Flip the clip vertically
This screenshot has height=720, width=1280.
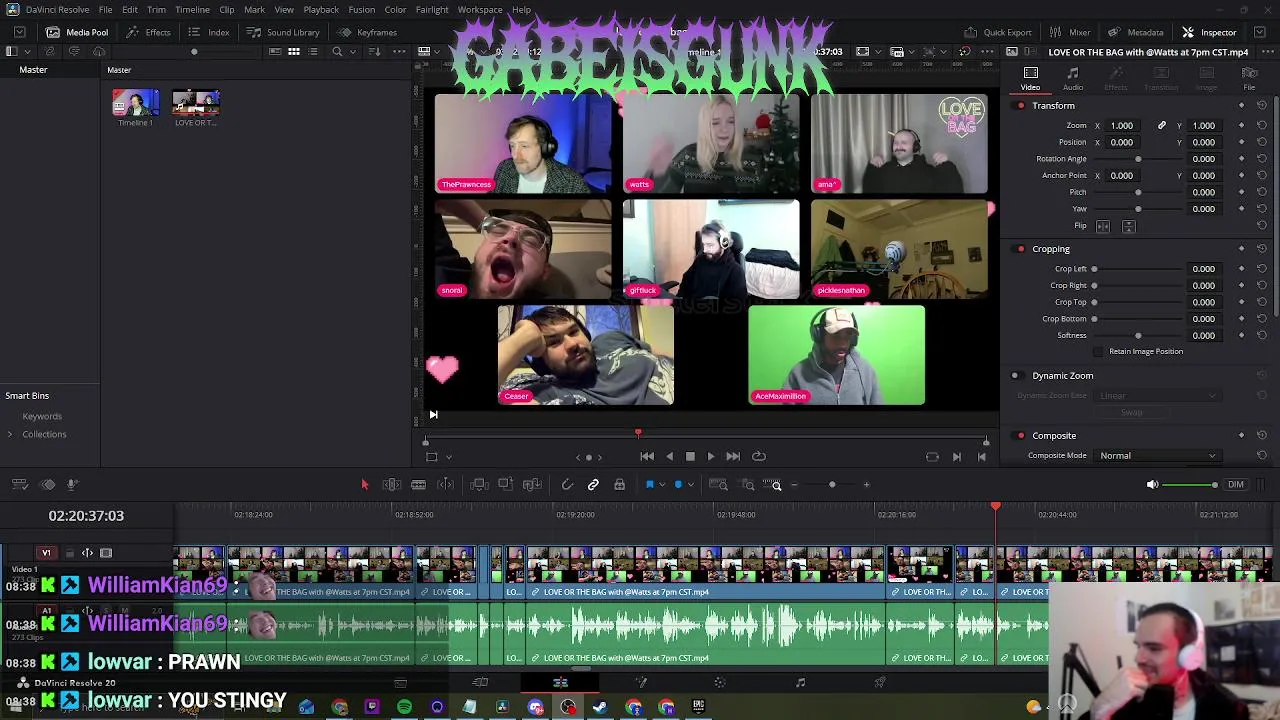click(1128, 226)
